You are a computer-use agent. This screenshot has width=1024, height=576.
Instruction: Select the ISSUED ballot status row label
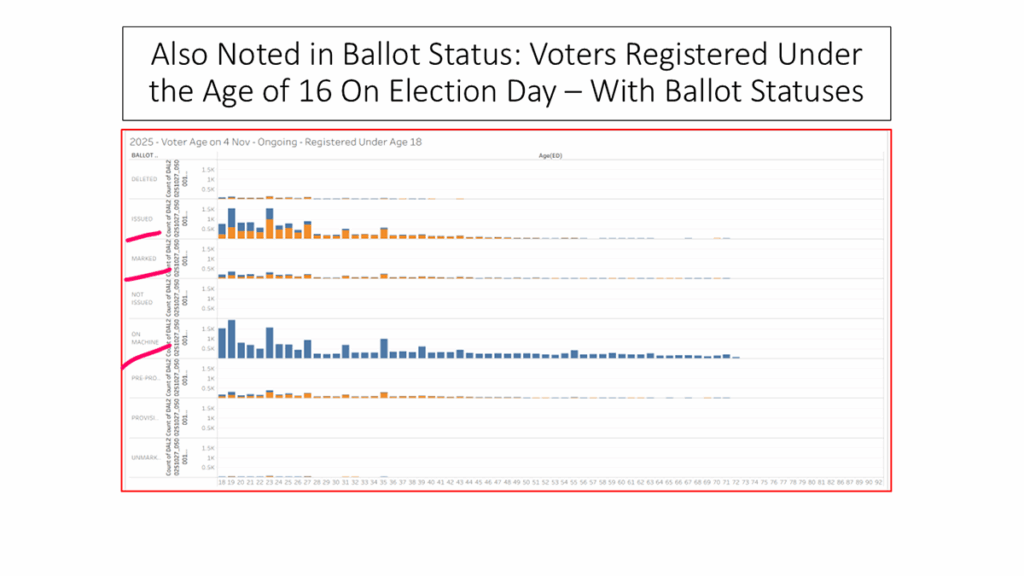tap(142, 218)
